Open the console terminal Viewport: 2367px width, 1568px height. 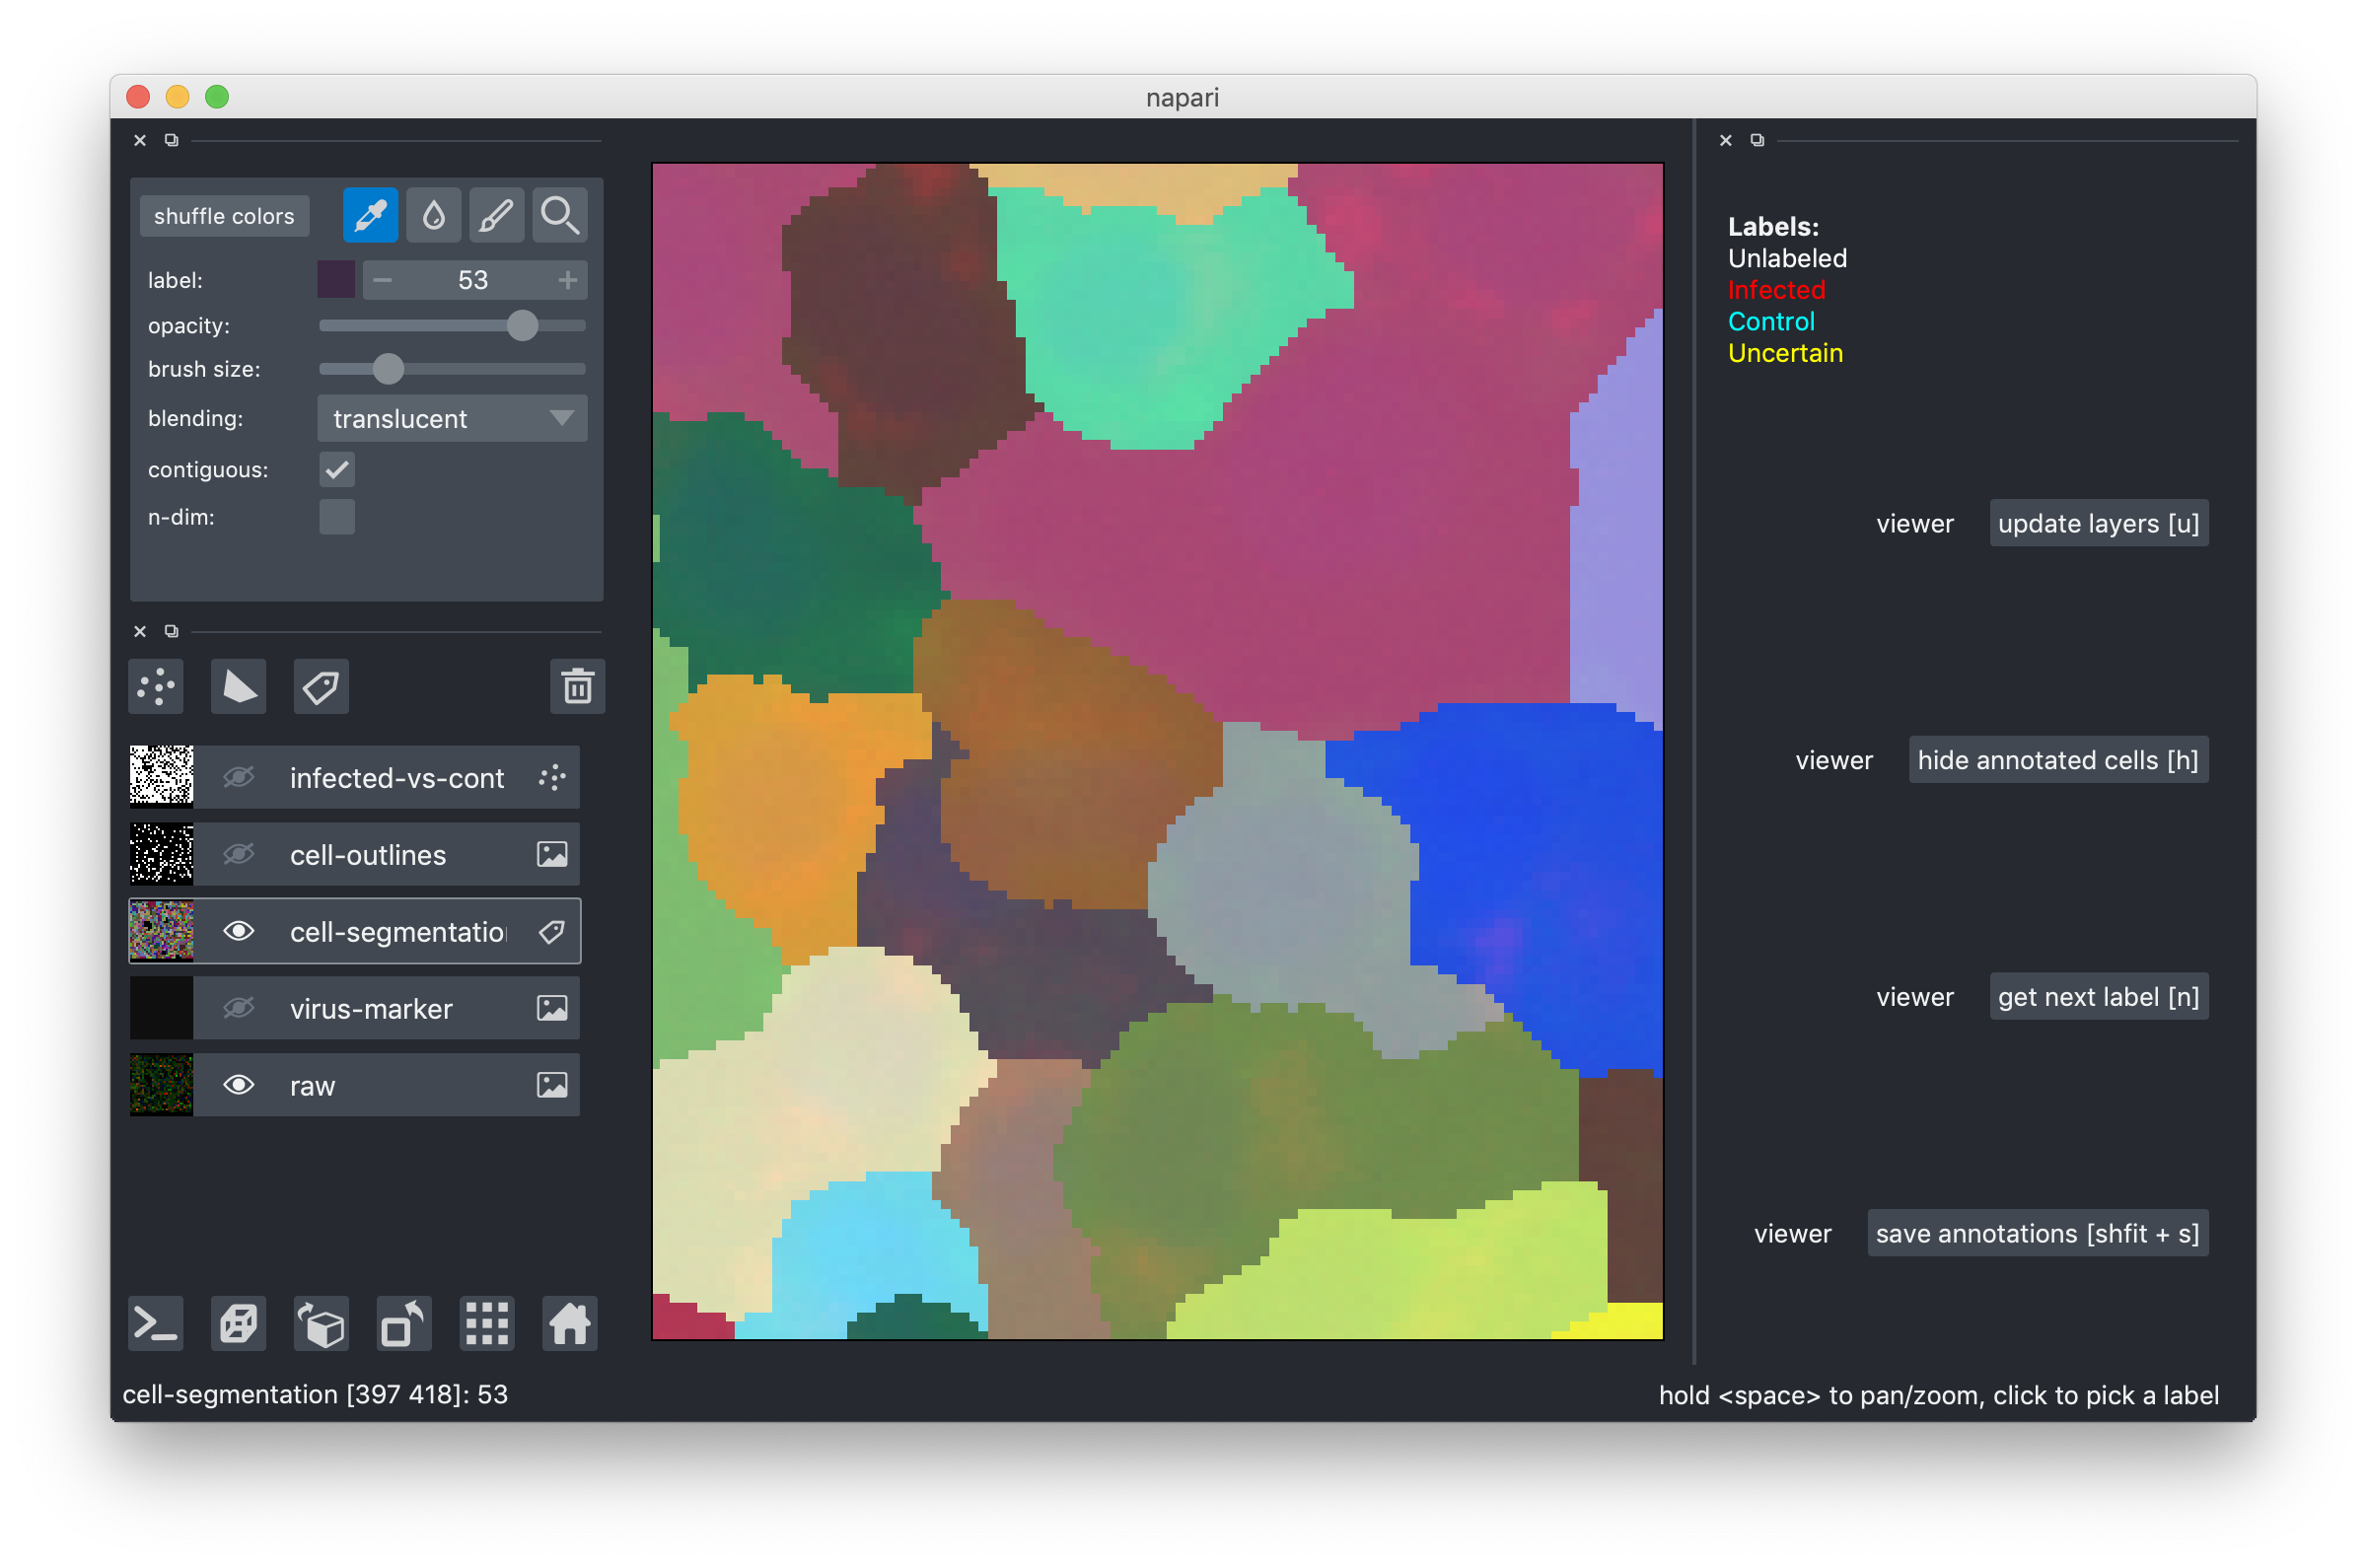point(156,1324)
